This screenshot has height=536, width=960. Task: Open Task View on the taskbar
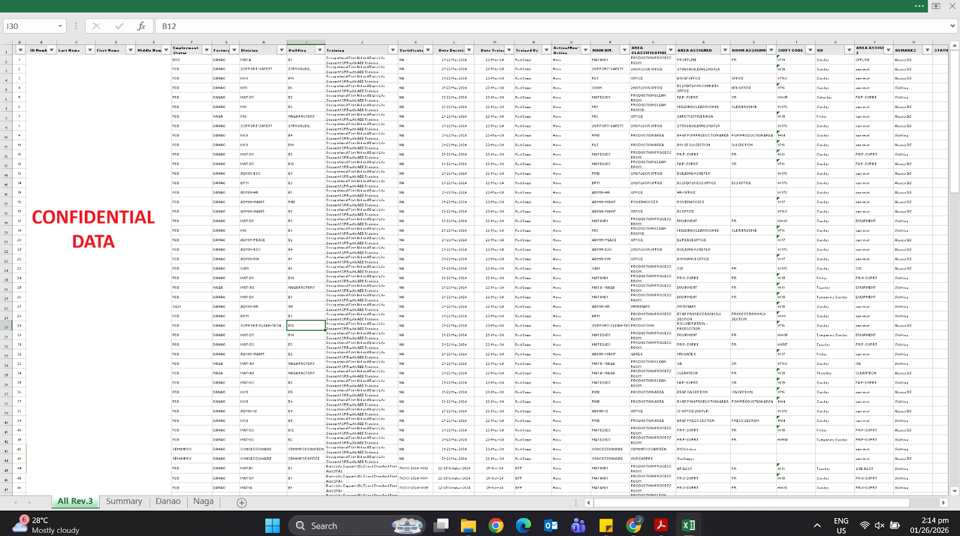coord(441,525)
